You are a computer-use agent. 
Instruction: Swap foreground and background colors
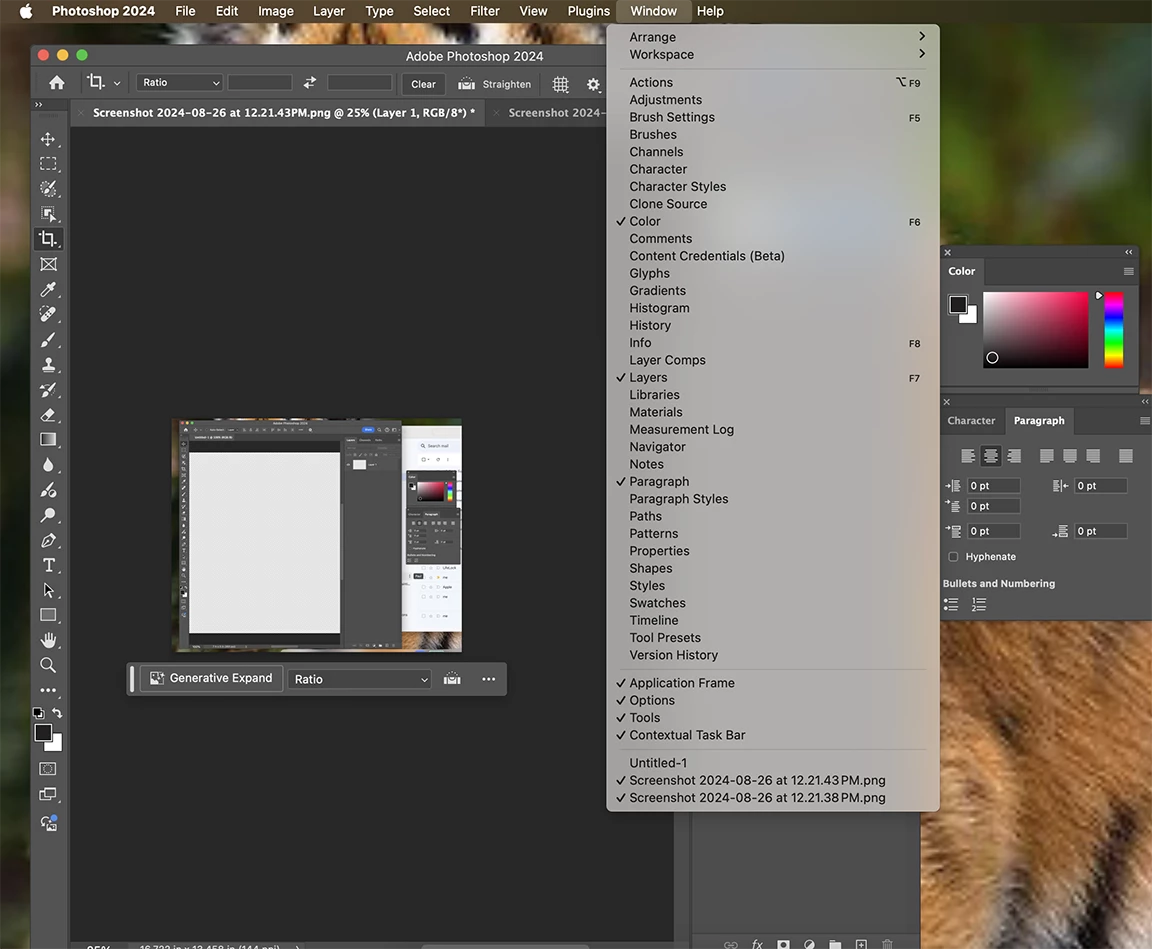[57, 712]
